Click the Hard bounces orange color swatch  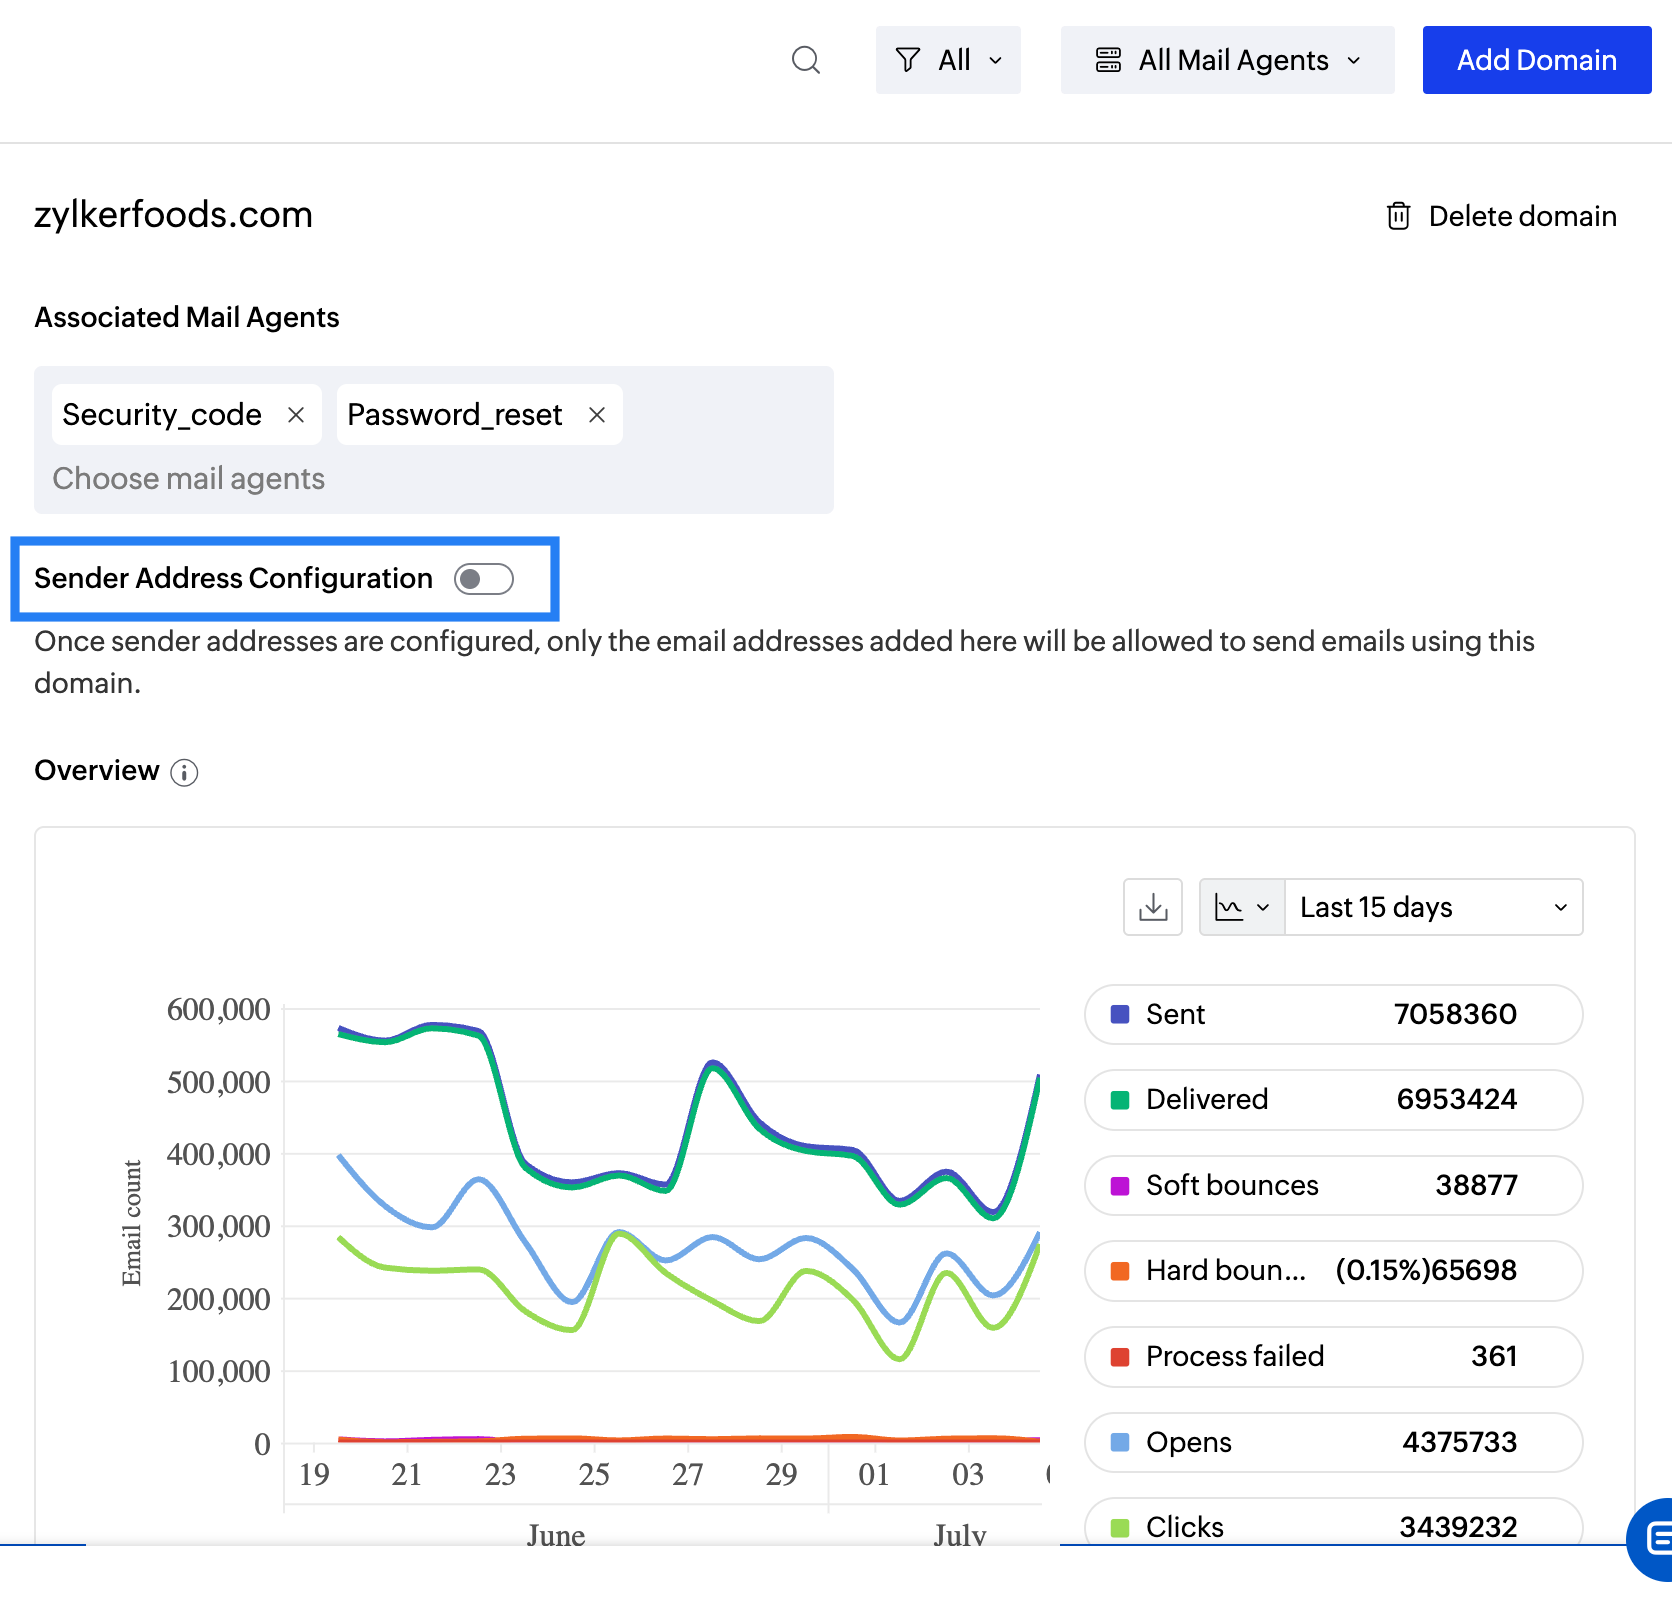(x=1120, y=1271)
